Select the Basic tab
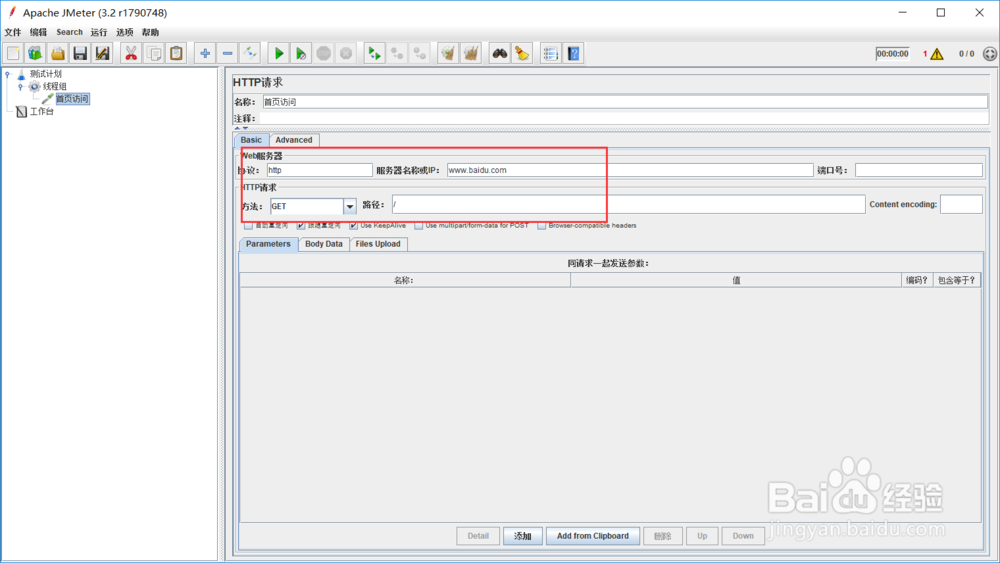 (251, 140)
